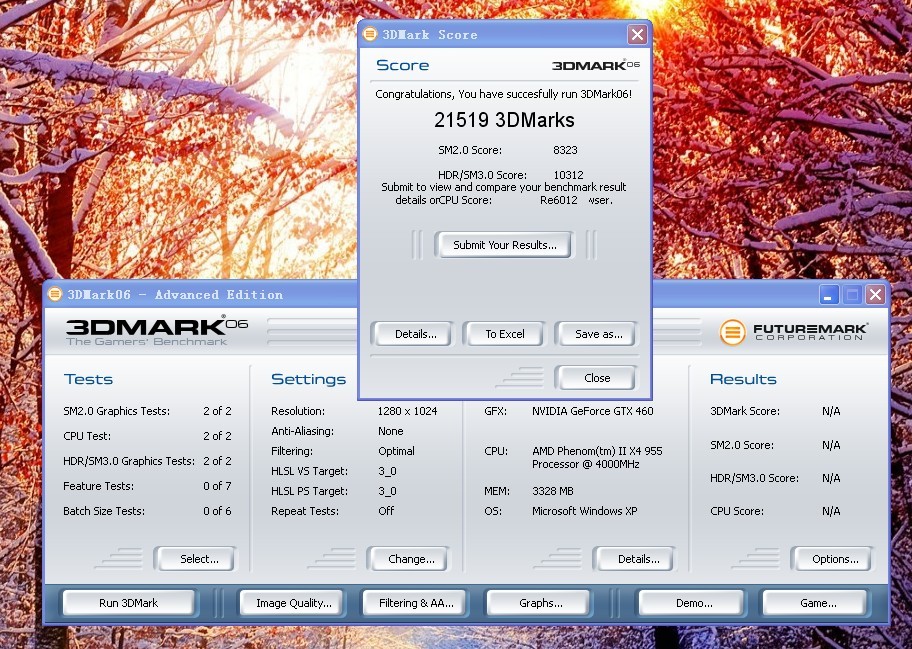Click the Settings section heading
The height and width of the screenshot is (649, 912).
[308, 379]
